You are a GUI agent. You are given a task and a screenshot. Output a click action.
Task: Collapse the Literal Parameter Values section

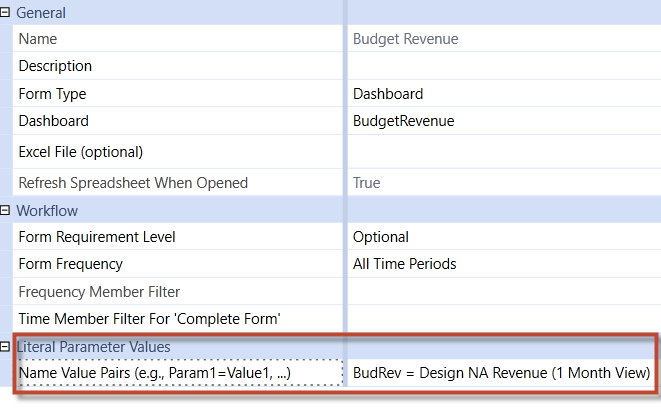pyautogui.click(x=6, y=347)
